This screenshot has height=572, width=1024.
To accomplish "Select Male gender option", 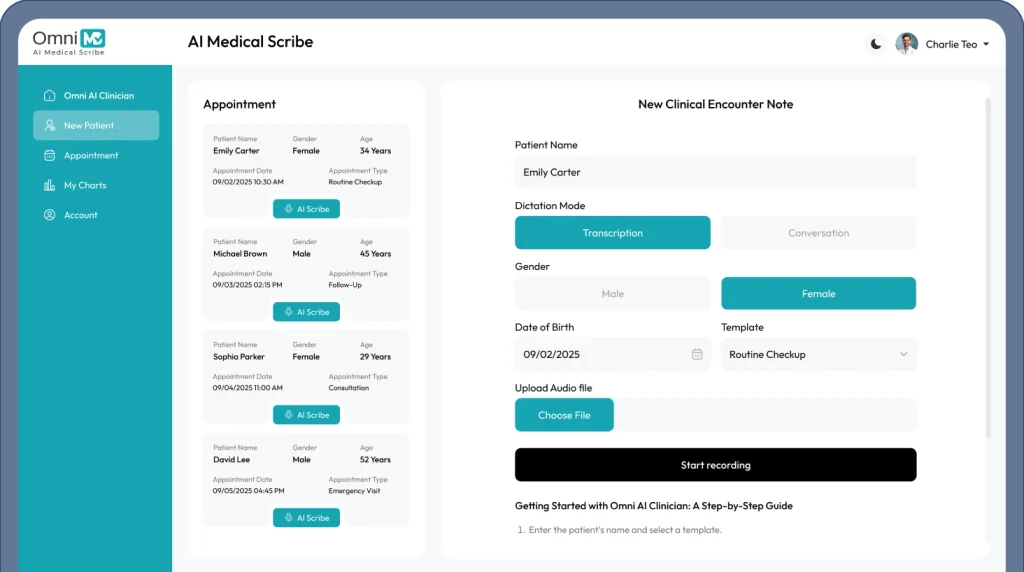I will pyautogui.click(x=612, y=294).
